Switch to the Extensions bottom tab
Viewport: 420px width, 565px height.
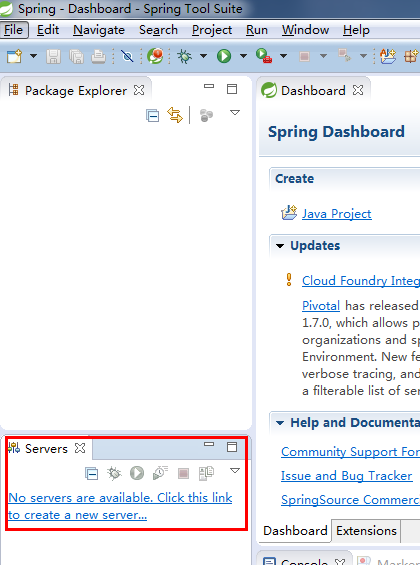click(x=366, y=531)
